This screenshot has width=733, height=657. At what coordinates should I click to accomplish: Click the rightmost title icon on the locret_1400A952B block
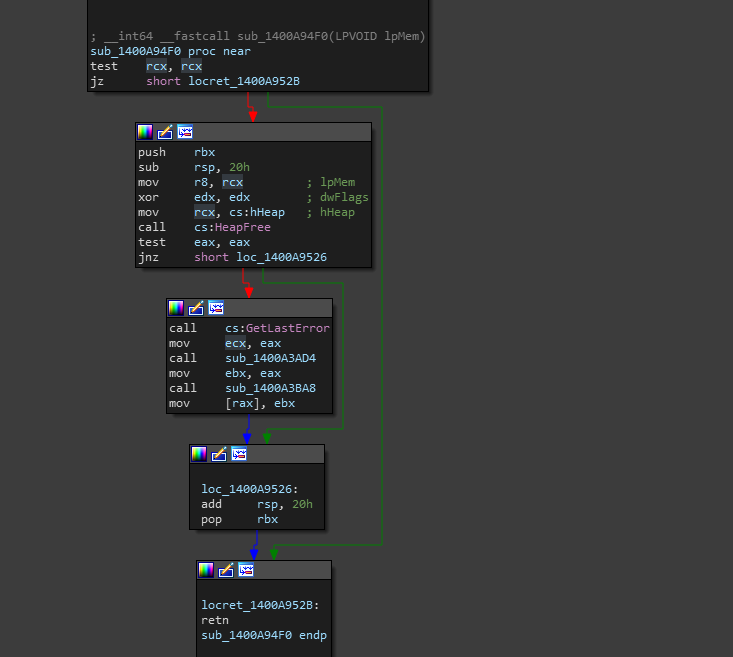point(246,570)
